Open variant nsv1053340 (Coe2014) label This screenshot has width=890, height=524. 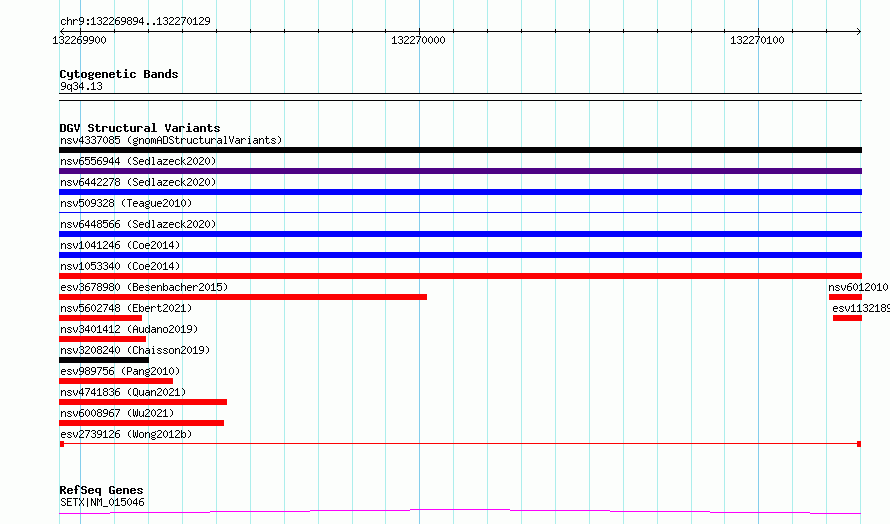[120, 266]
